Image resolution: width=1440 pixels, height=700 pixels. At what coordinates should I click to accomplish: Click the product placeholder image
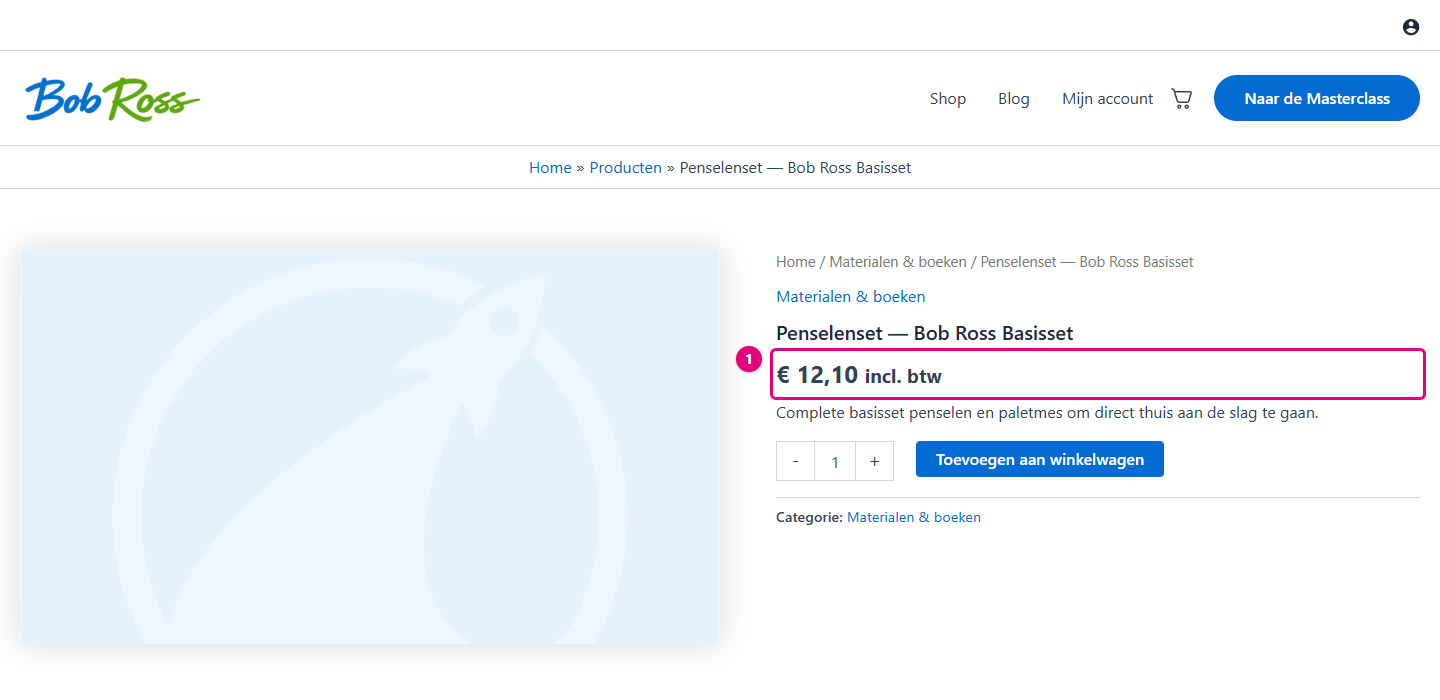370,446
